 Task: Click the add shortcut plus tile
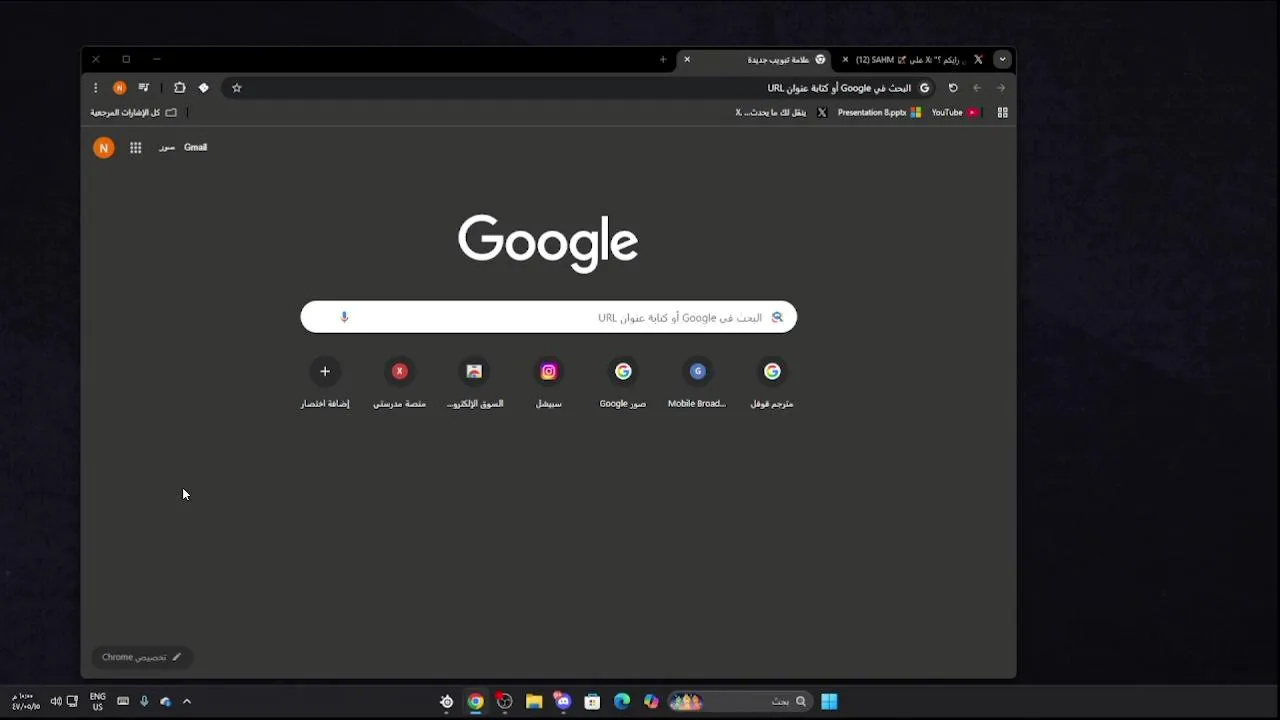325,383
